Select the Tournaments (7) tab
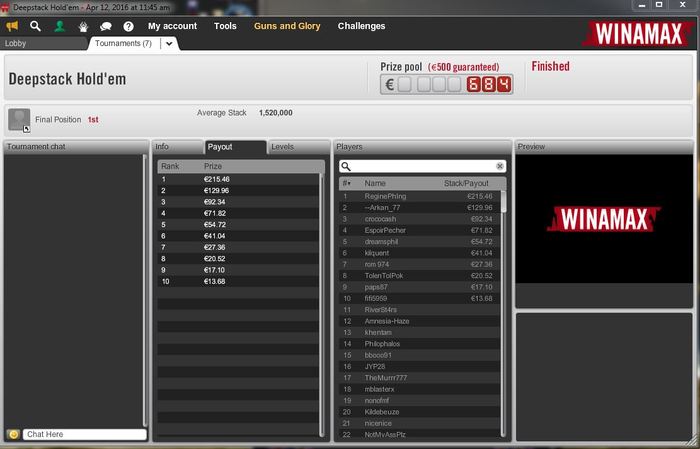Image resolution: width=700 pixels, height=449 pixels. pyautogui.click(x=123, y=43)
